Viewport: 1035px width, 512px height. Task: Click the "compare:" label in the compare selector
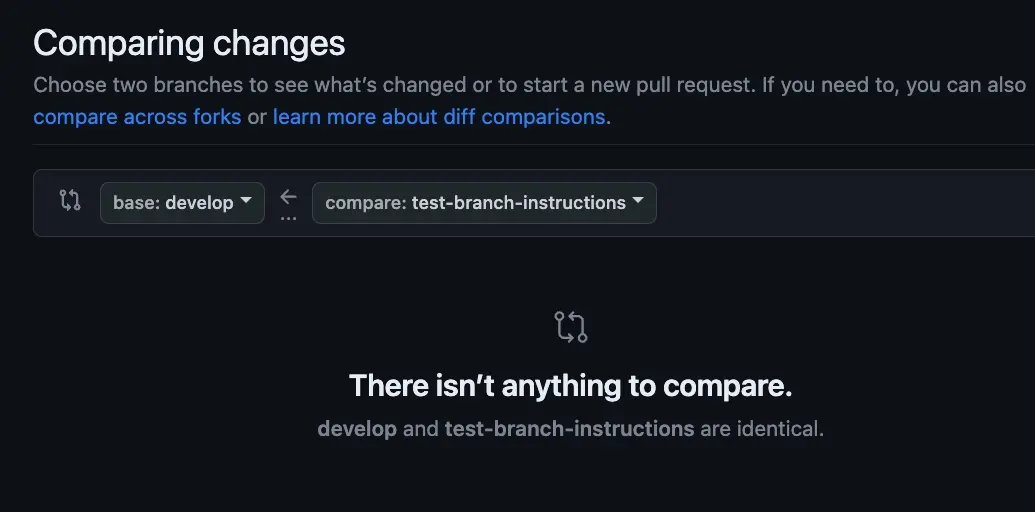tap(366, 203)
